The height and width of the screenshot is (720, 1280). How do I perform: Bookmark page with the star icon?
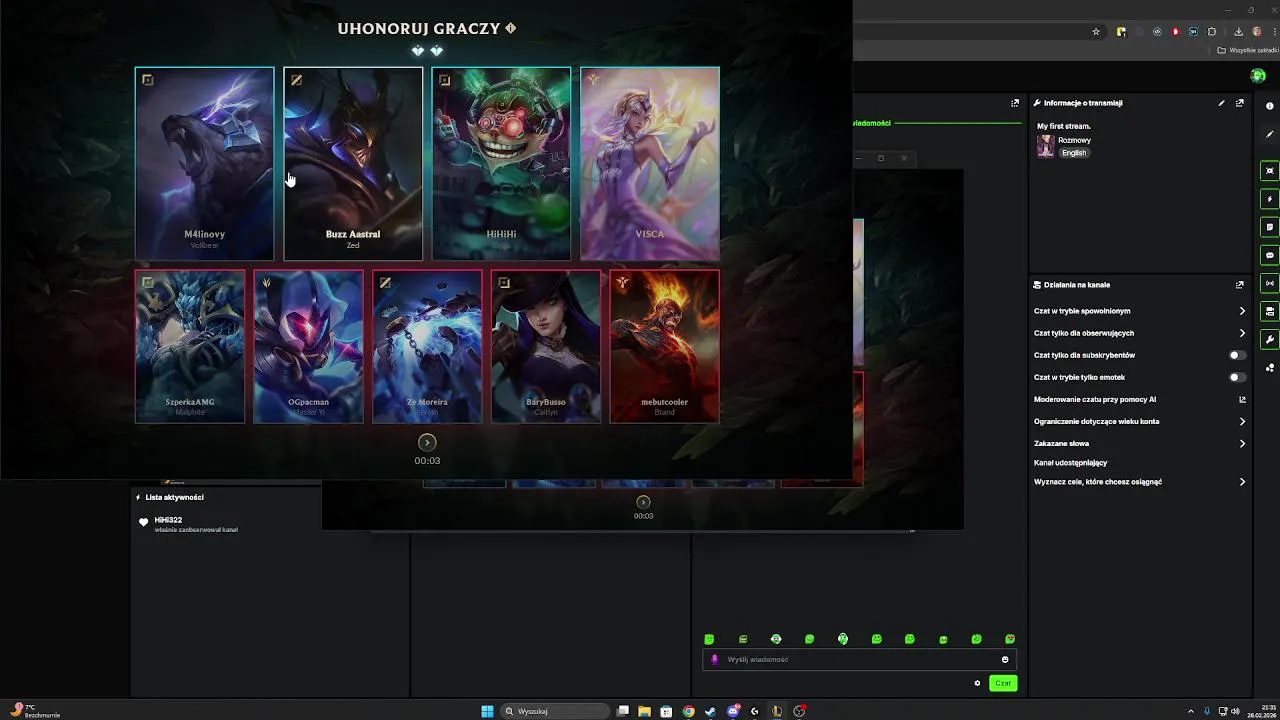coord(1096,31)
